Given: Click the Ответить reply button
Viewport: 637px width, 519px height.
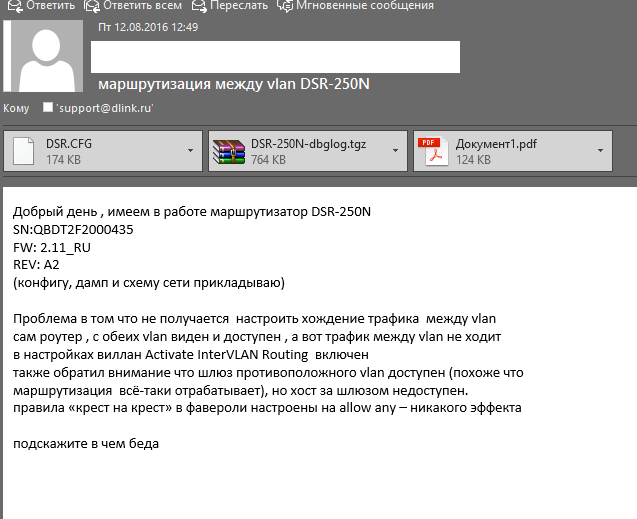Looking at the screenshot, I should pos(41,5).
